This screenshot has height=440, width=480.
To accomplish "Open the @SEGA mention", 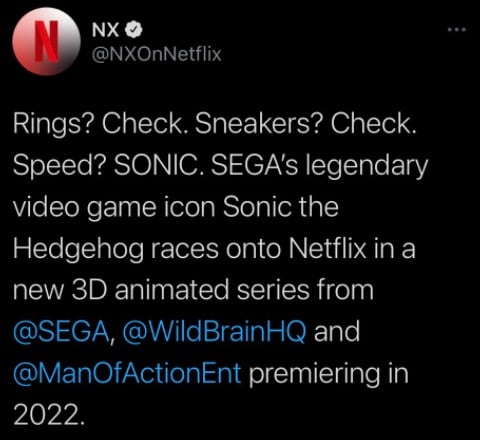I will point(62,332).
